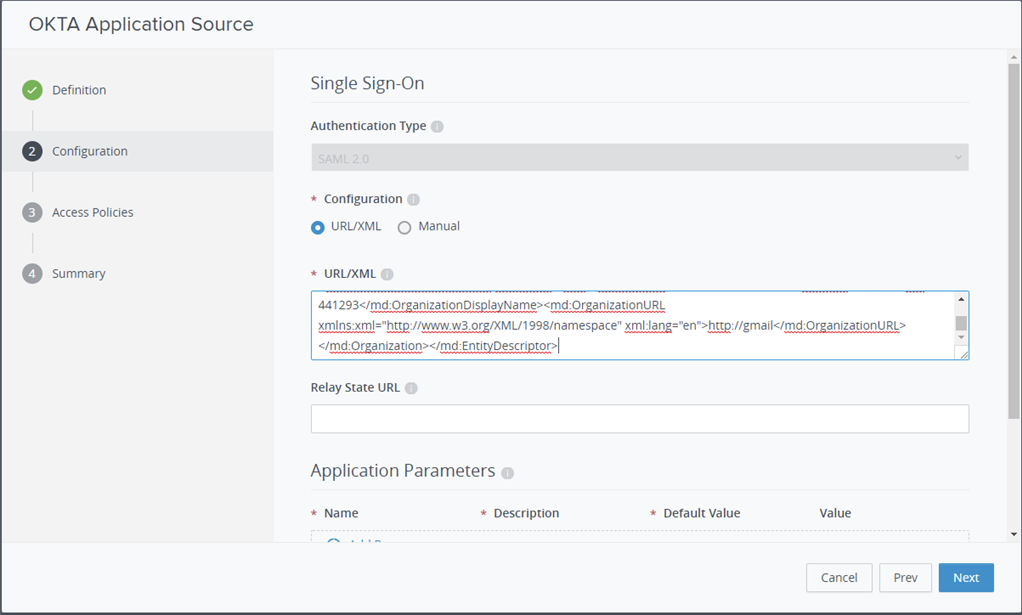Click the Next button

point(965,577)
